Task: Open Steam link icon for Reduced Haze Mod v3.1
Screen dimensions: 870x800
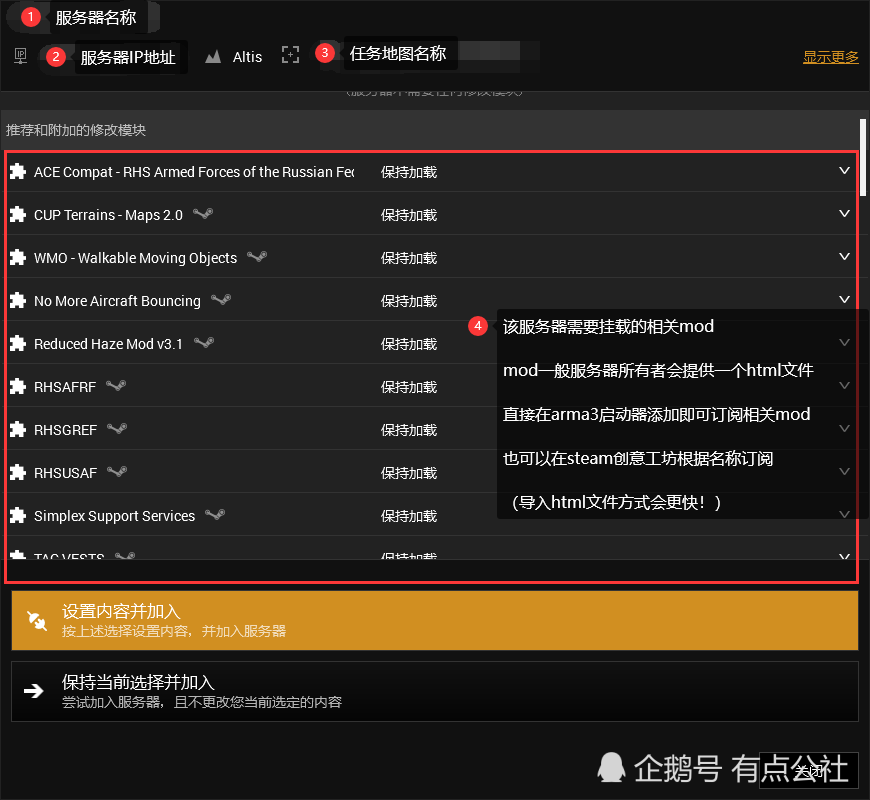Action: pyautogui.click(x=204, y=342)
